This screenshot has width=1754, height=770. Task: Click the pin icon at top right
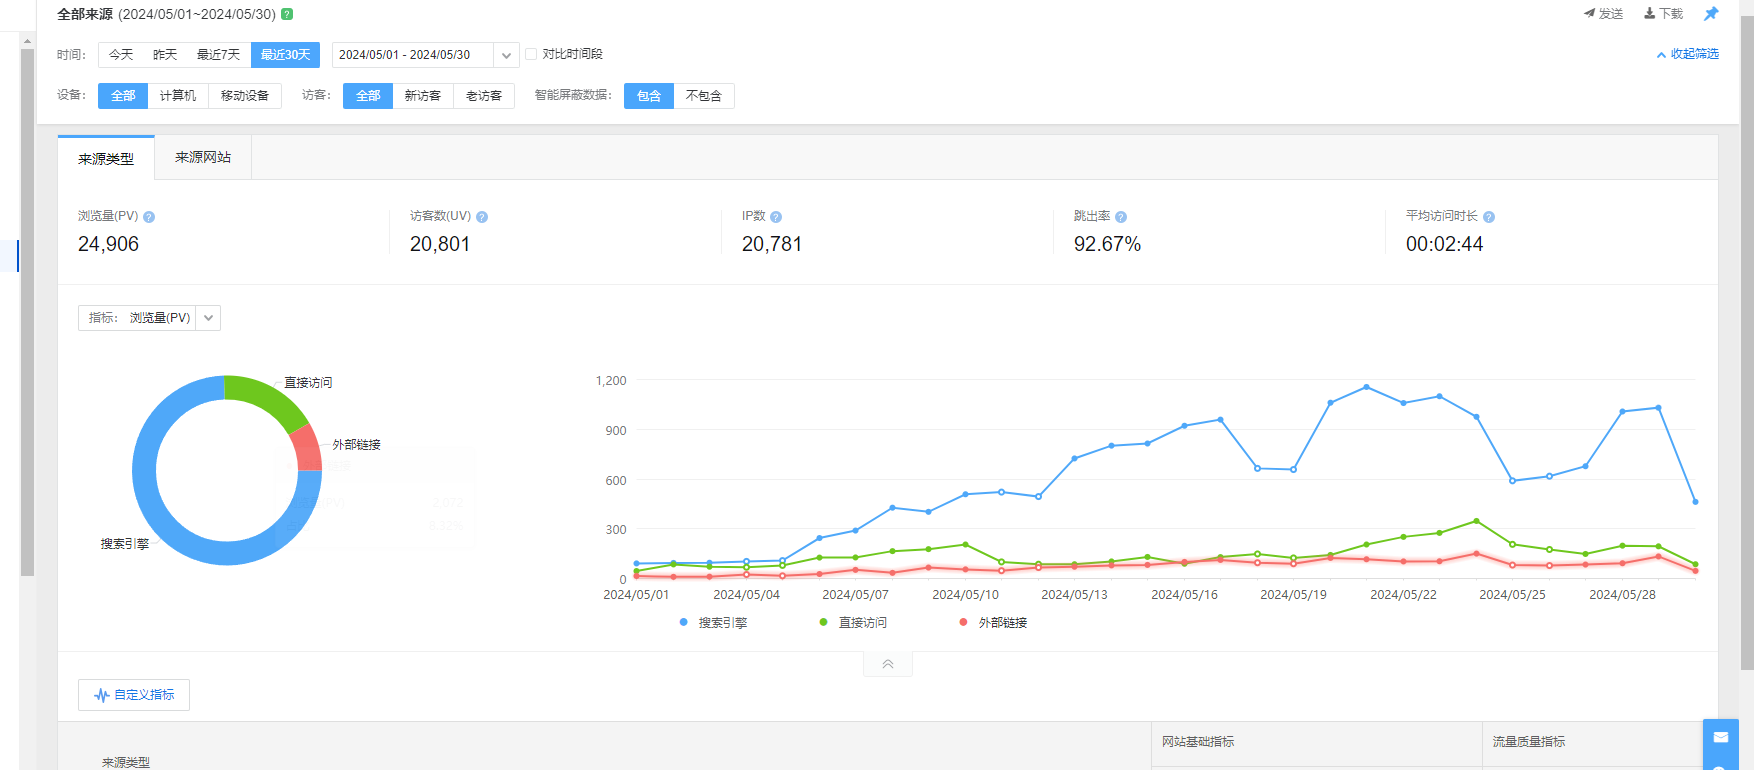[x=1711, y=14]
